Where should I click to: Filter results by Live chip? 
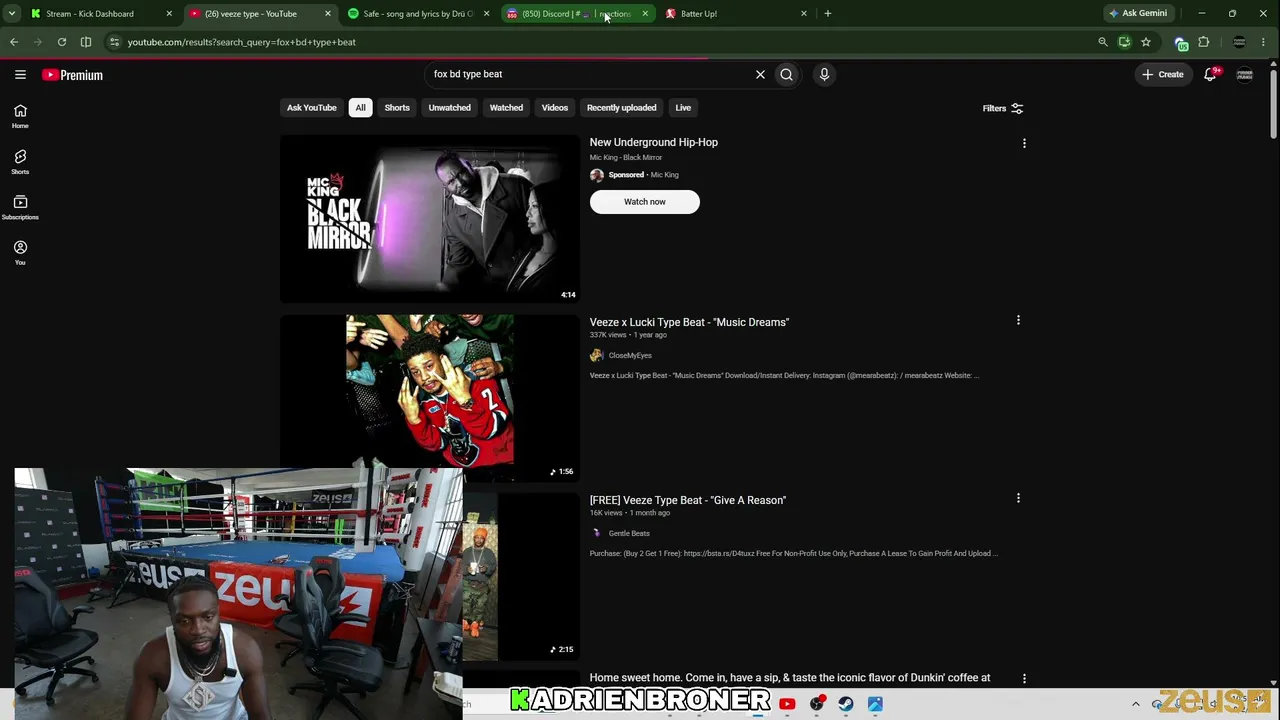[683, 108]
